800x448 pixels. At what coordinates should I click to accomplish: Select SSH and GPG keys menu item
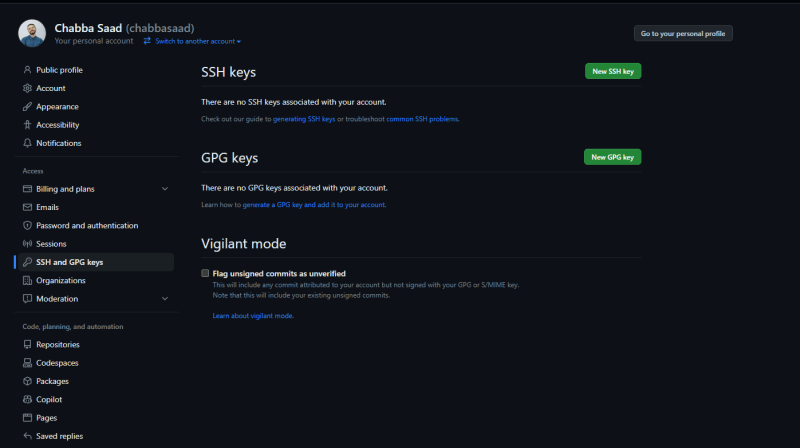tap(94, 262)
